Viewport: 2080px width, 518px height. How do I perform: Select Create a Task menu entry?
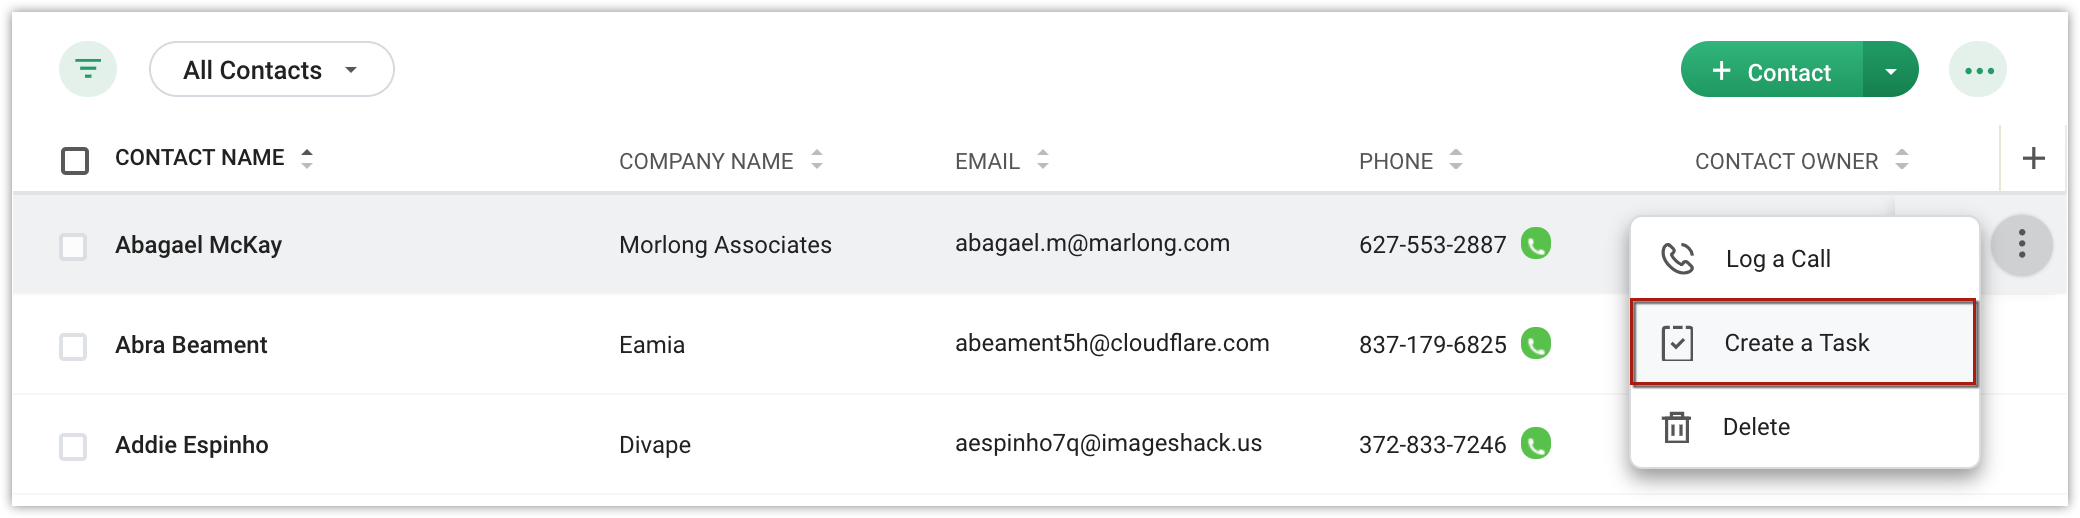[x=1804, y=342]
